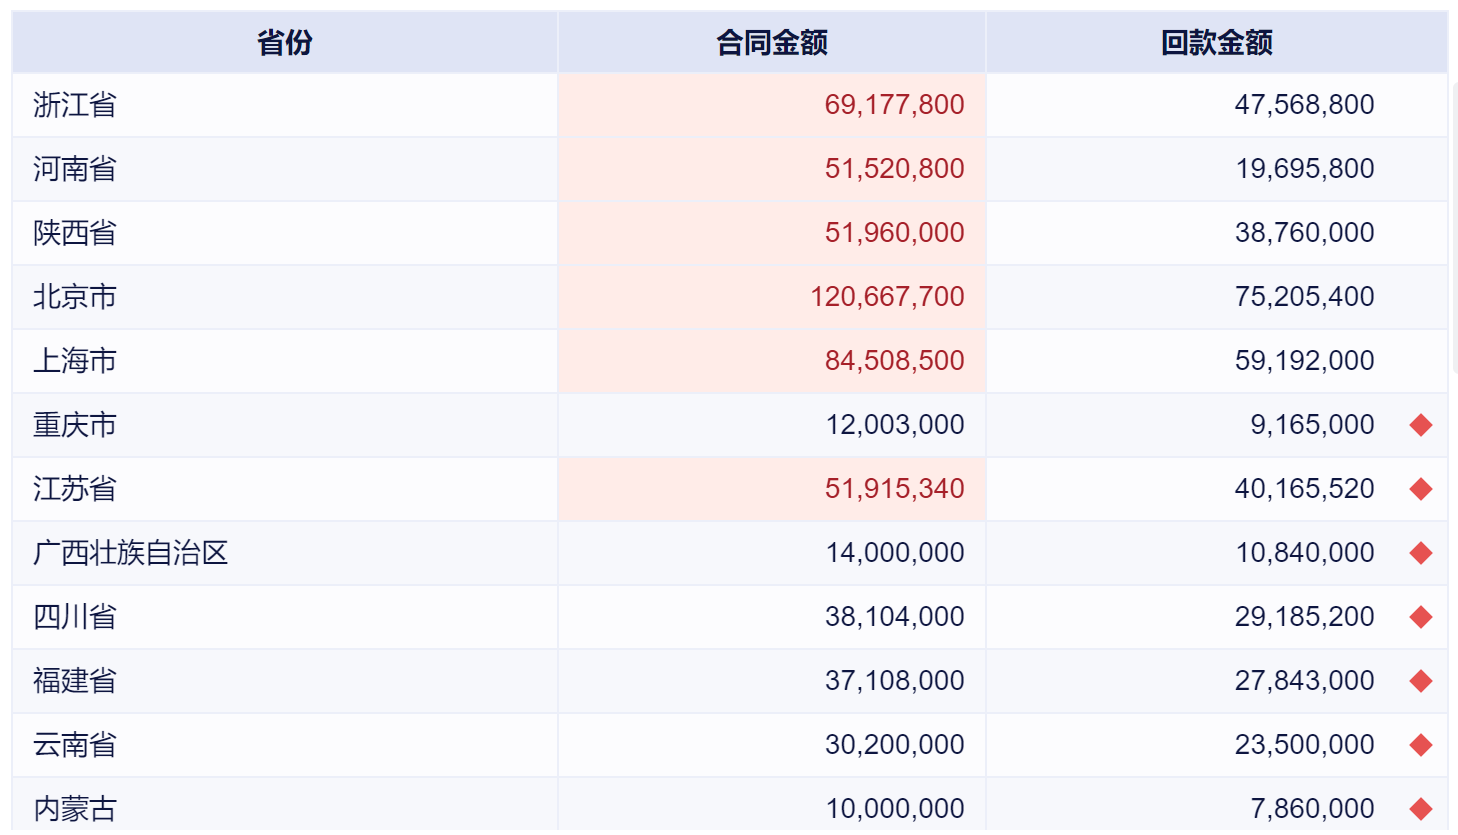Click the 河南省 province name
Viewport: 1458px width, 835px height.
point(75,169)
